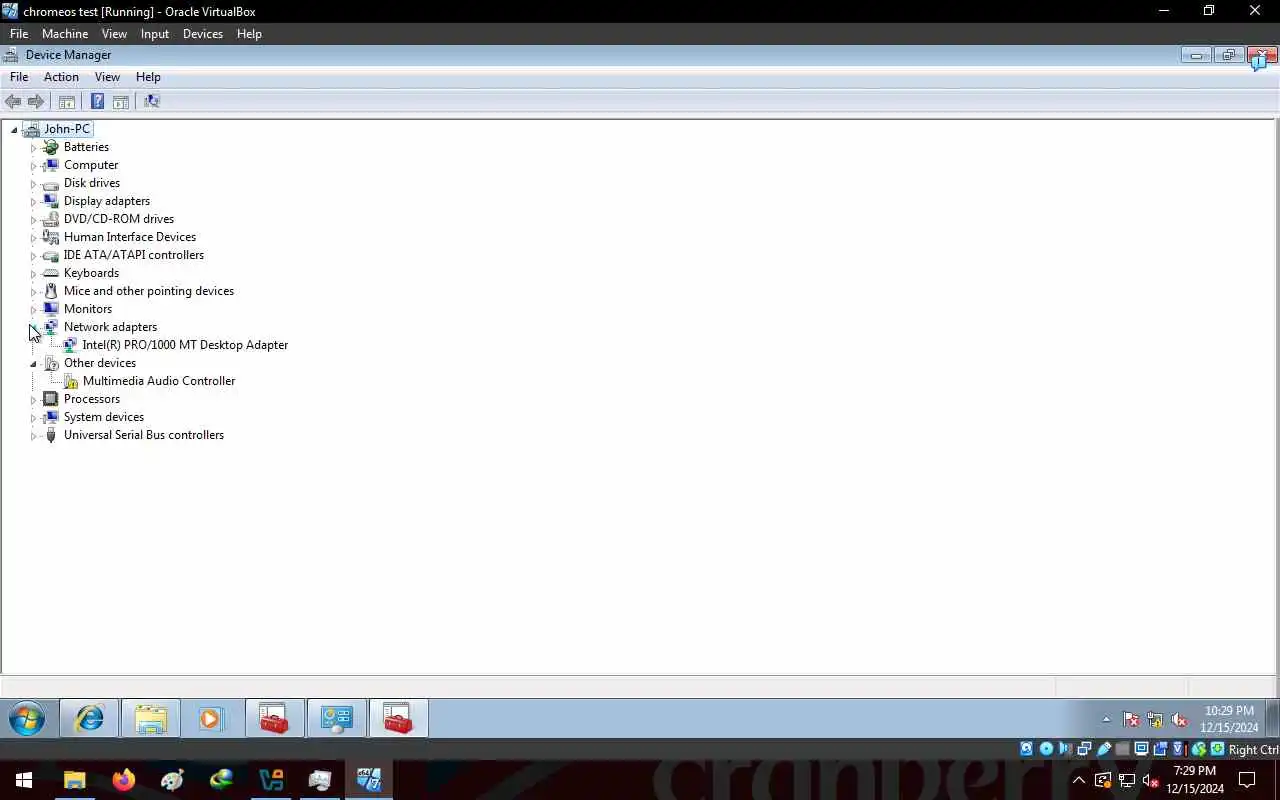The height and width of the screenshot is (800, 1280).
Task: Open the Device Manager View menu
Action: coord(107,77)
